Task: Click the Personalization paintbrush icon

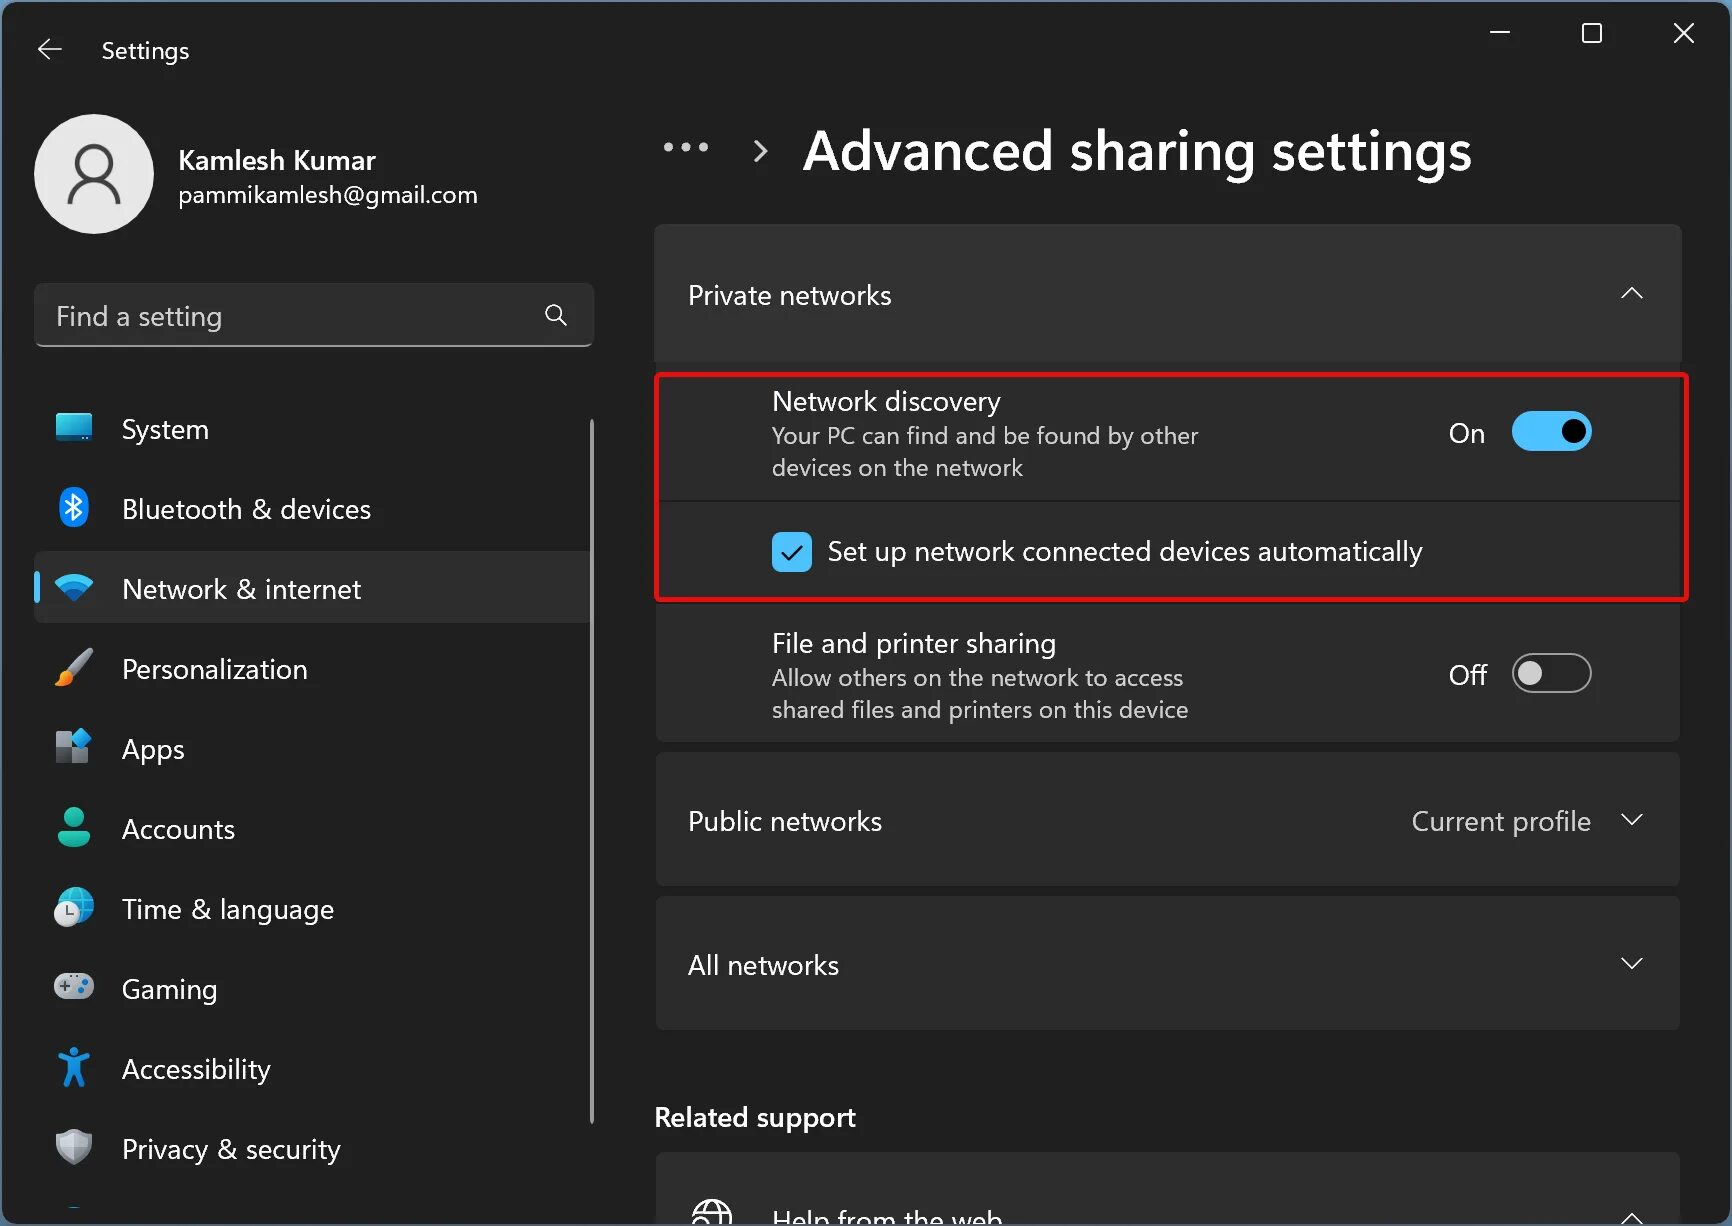Action: click(74, 668)
